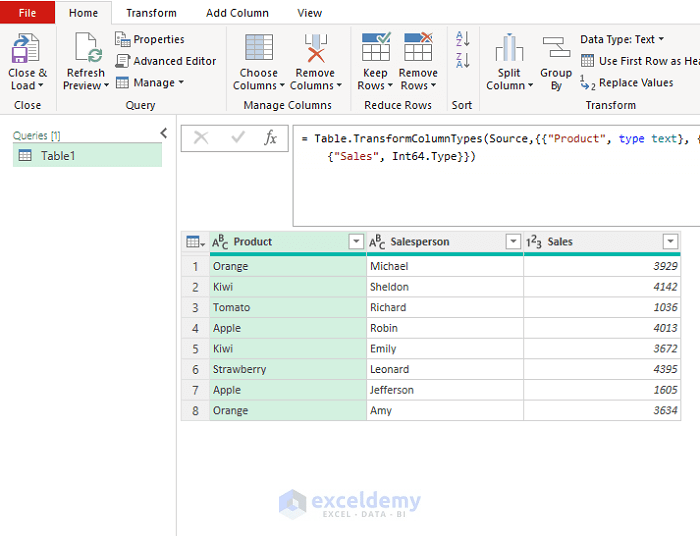Click the Remove Rows icon
Viewport: 700px width, 536px height.
[x=418, y=46]
